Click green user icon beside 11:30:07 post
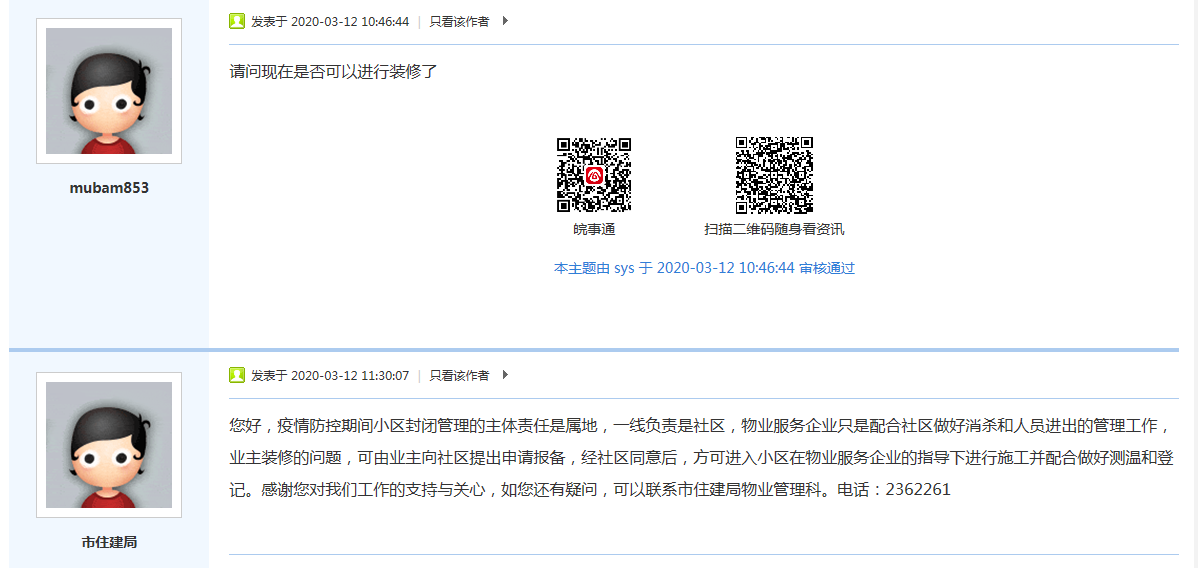 pos(237,375)
